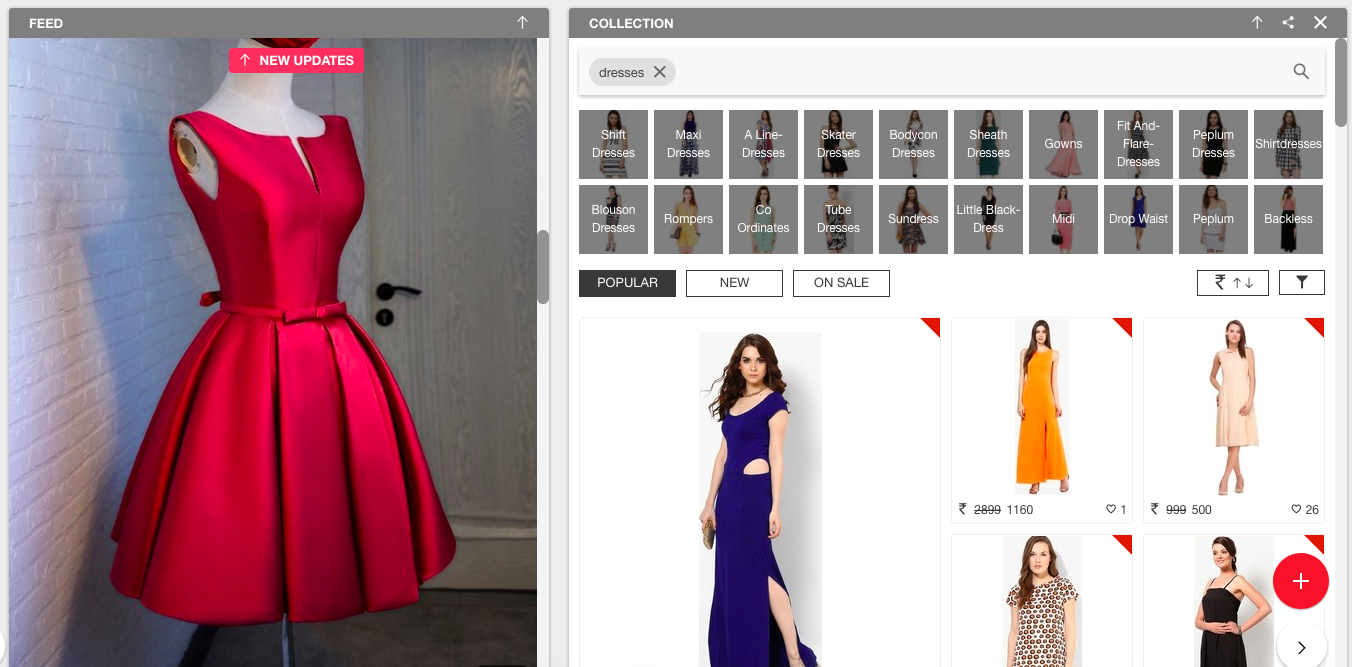Click the New Updates button in feed
The height and width of the screenshot is (667, 1352).
click(296, 60)
